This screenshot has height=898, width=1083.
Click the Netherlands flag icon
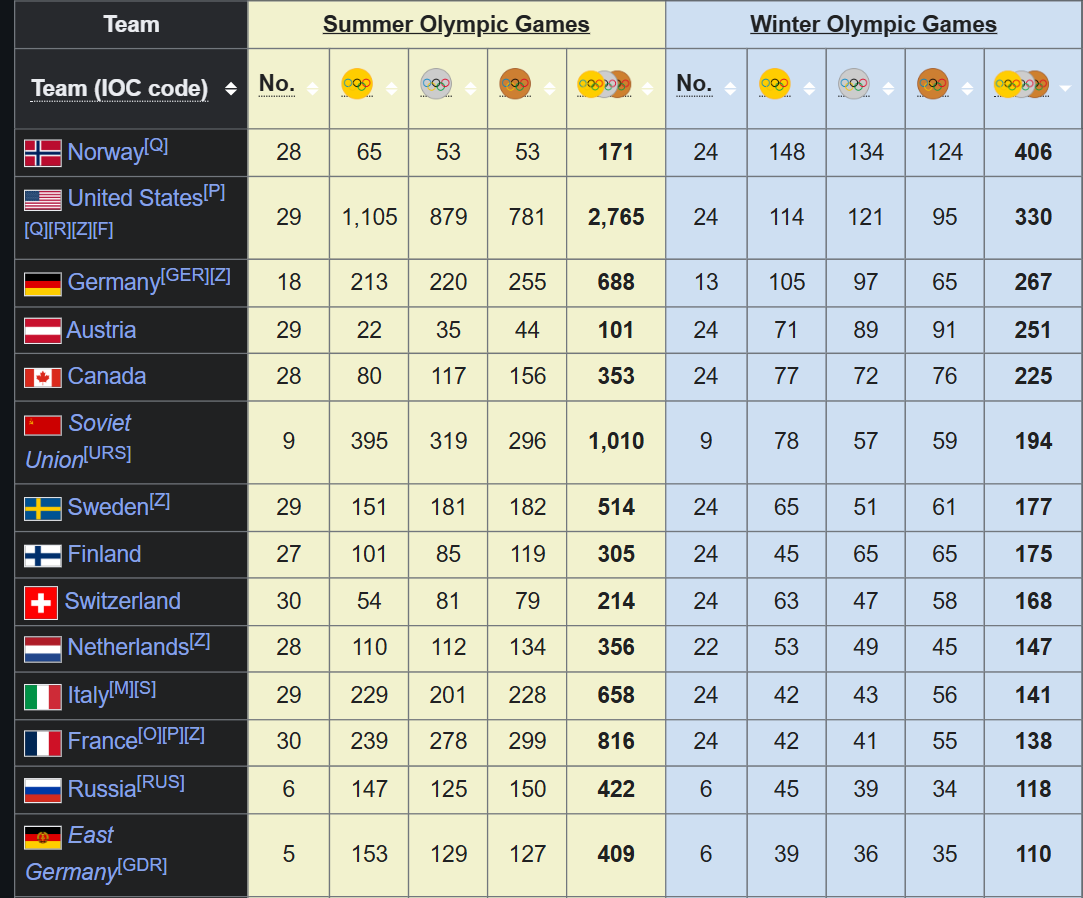(x=43, y=649)
